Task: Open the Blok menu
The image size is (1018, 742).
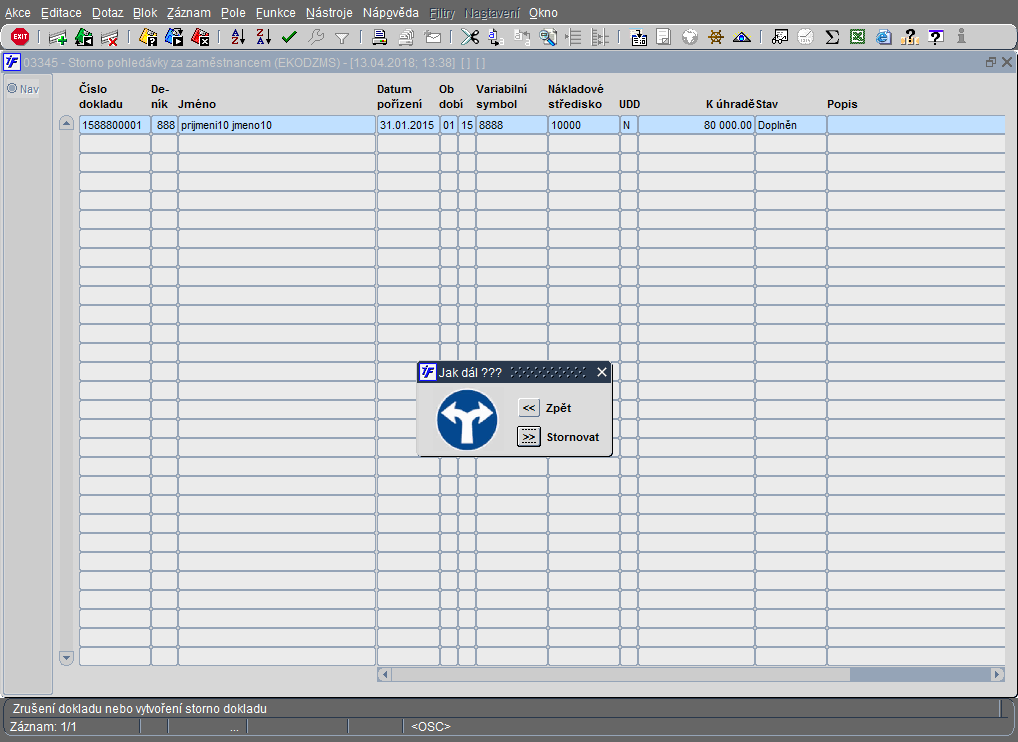Action: 145,13
